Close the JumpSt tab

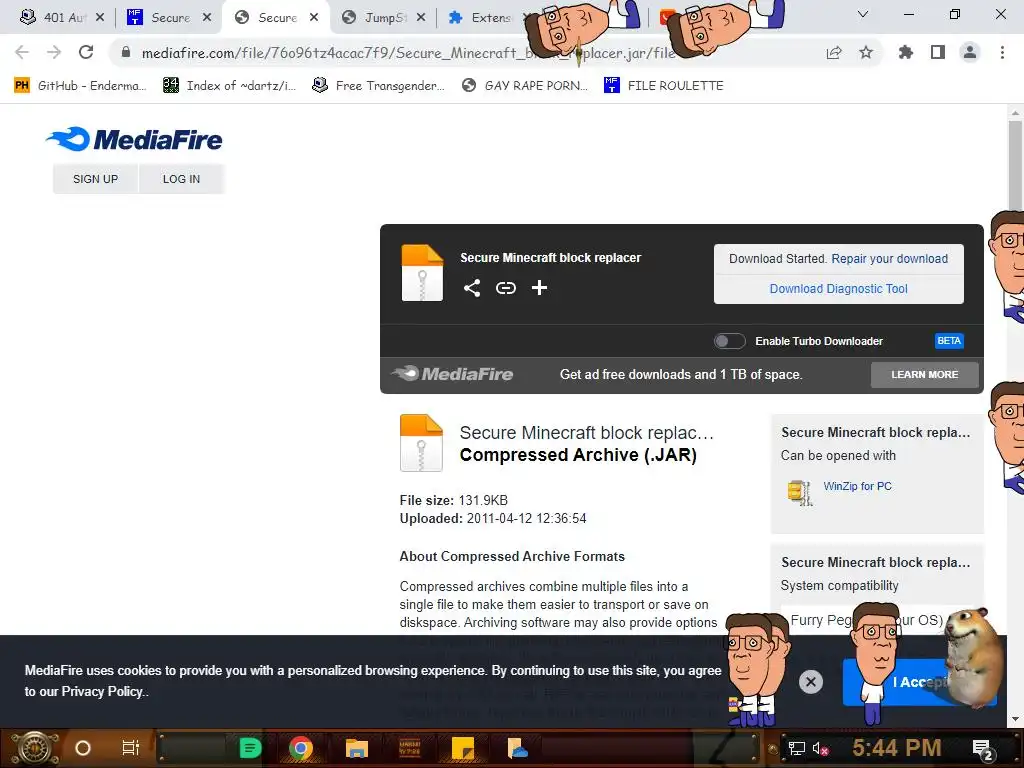click(421, 18)
